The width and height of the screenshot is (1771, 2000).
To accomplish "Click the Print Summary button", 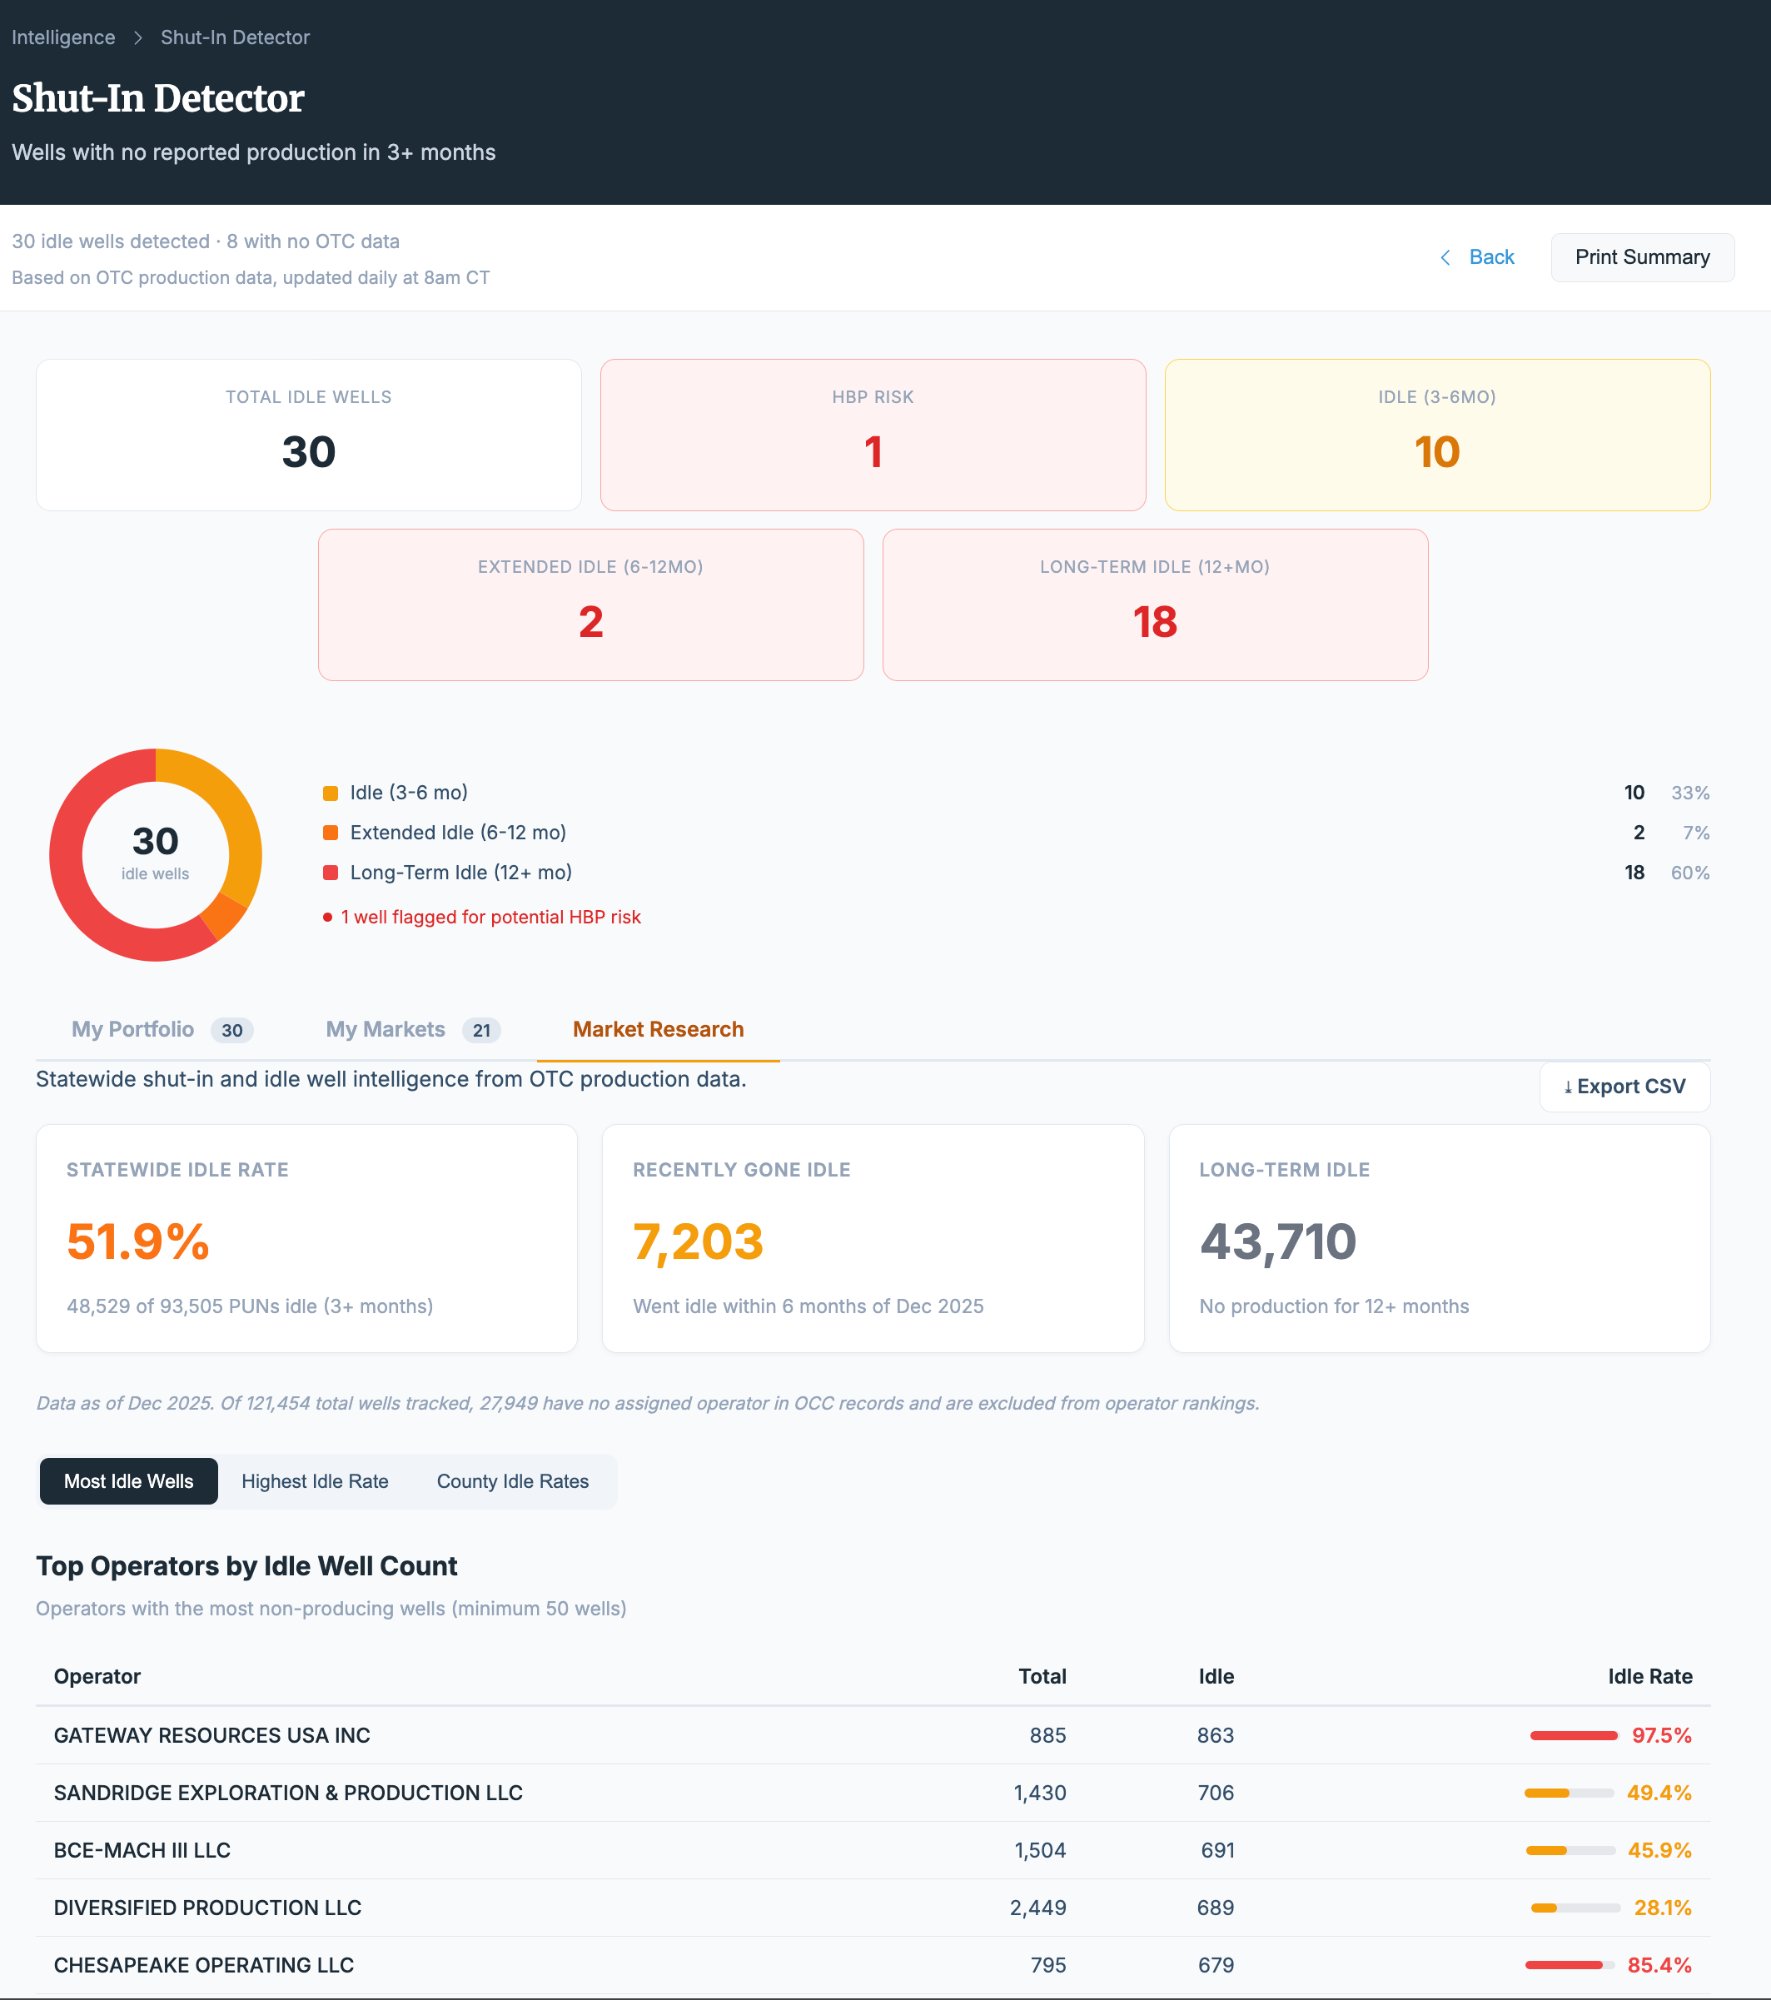I will pyautogui.click(x=1643, y=257).
